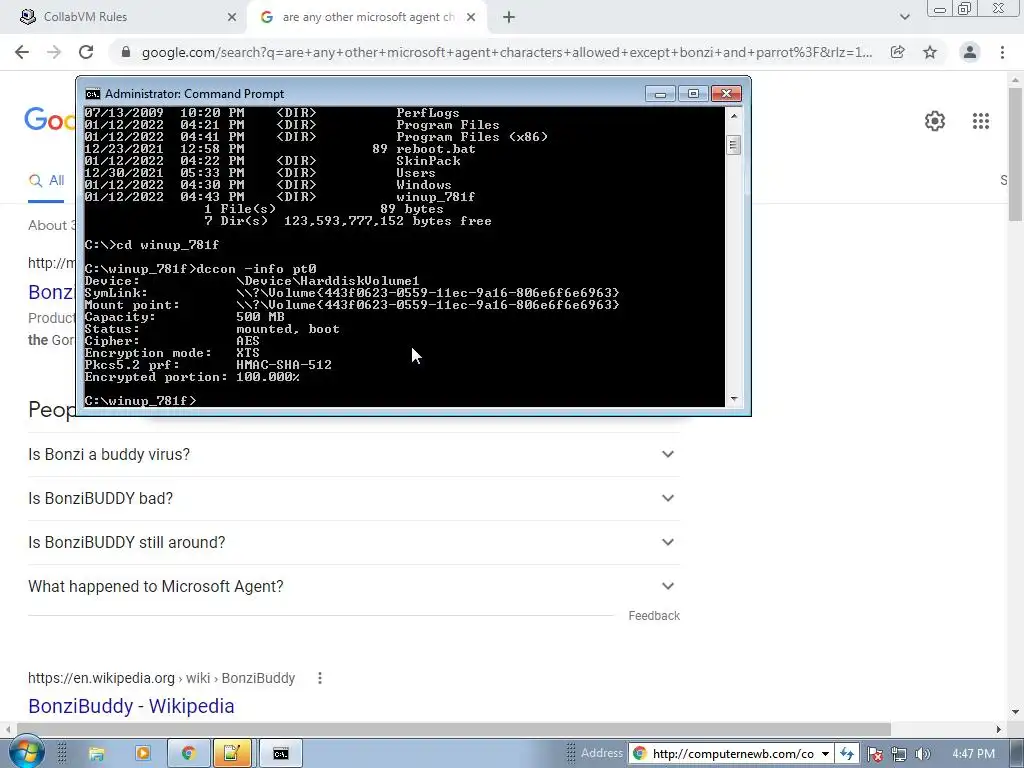Switch to Chrome from the taskbar
Image resolution: width=1024 pixels, height=768 pixels.
click(x=189, y=754)
